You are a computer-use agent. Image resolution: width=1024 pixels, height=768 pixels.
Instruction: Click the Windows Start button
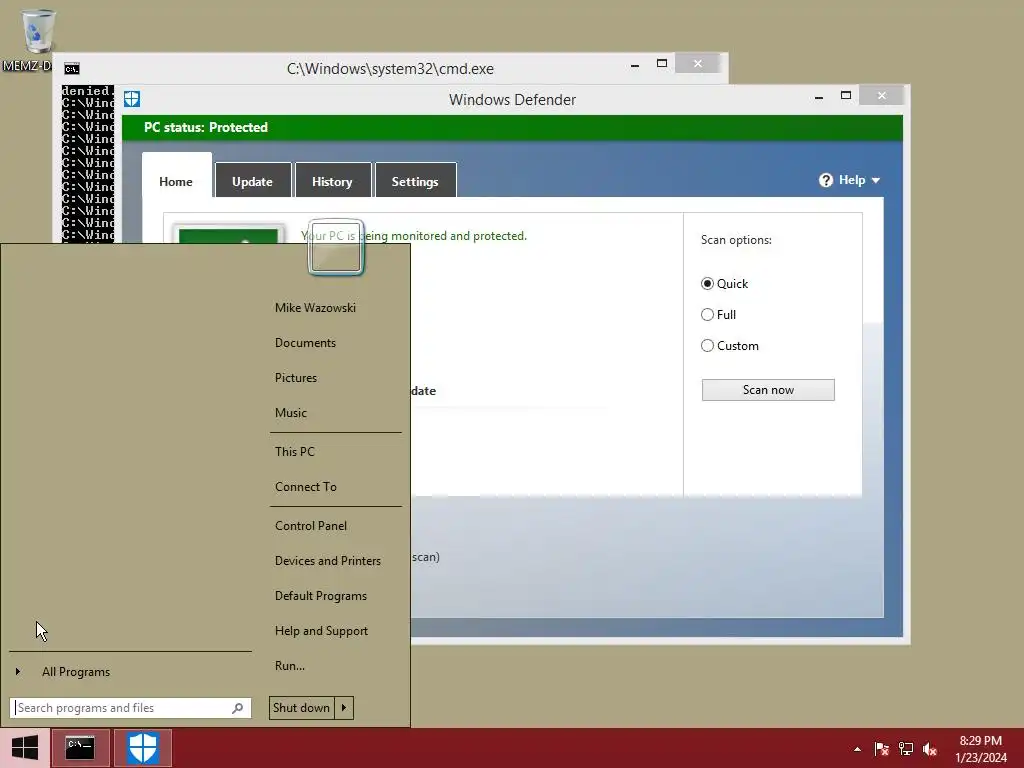[x=25, y=748]
